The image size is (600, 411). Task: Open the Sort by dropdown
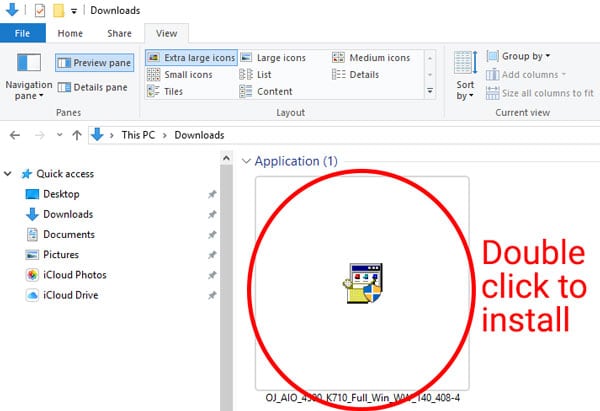pos(466,78)
